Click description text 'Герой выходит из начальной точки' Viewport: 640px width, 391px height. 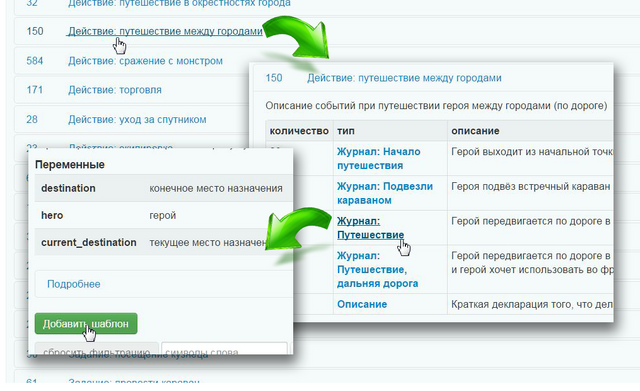[532, 152]
